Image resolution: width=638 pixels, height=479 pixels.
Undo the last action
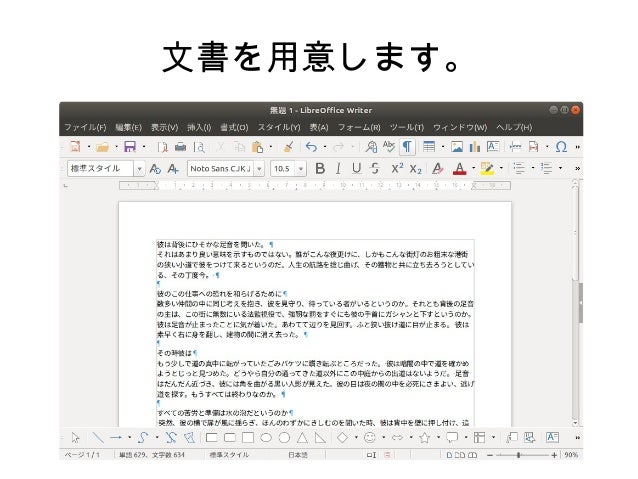pyautogui.click(x=311, y=147)
